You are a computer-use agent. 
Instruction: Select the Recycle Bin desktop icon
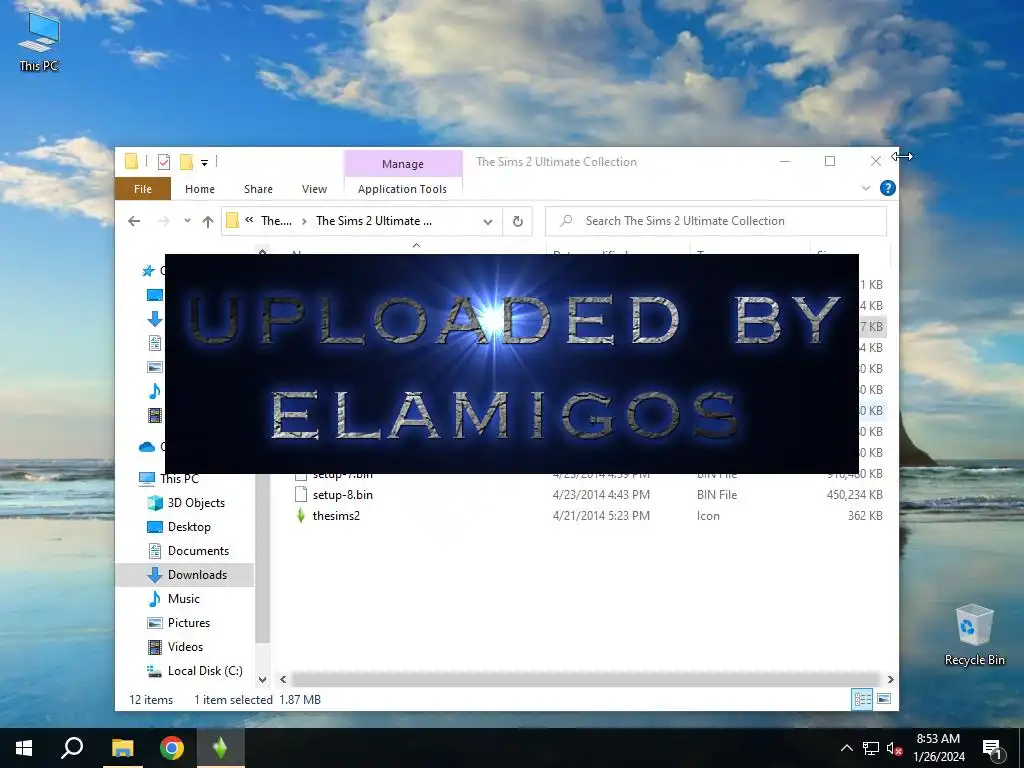coord(974,635)
